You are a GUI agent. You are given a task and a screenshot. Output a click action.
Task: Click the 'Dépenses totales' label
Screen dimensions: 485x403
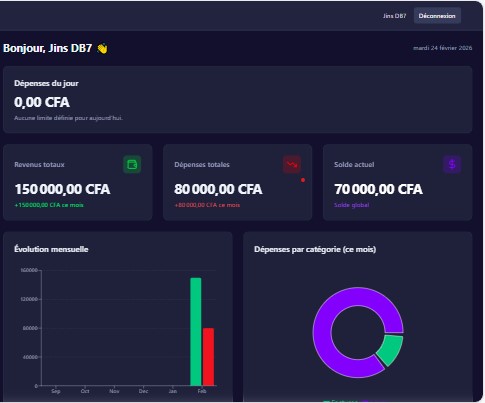pyautogui.click(x=202, y=165)
